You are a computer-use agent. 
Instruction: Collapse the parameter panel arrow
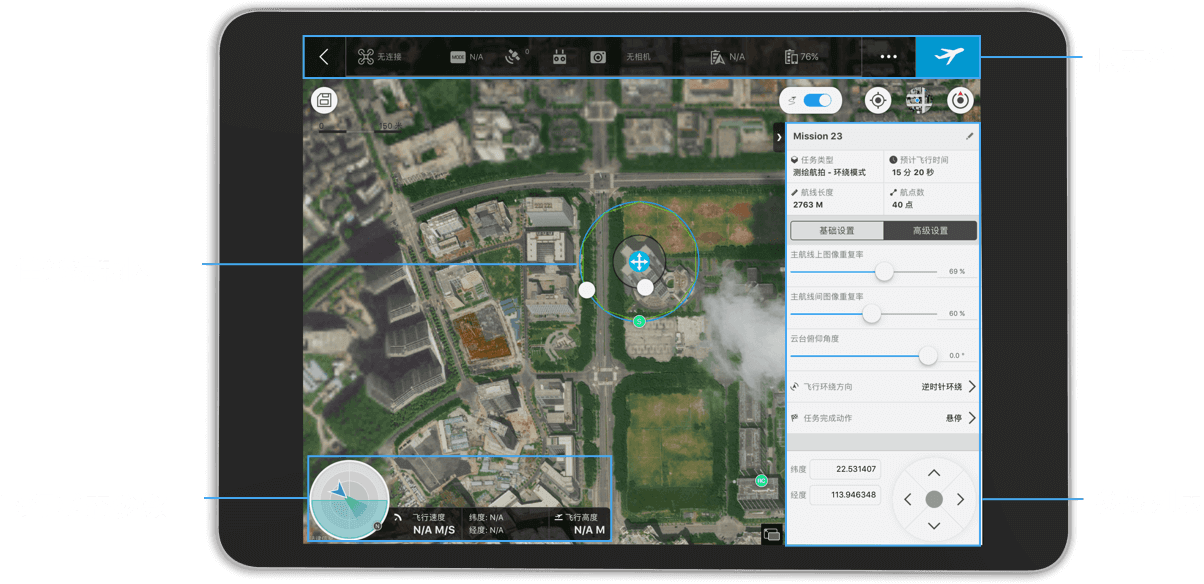click(x=779, y=137)
